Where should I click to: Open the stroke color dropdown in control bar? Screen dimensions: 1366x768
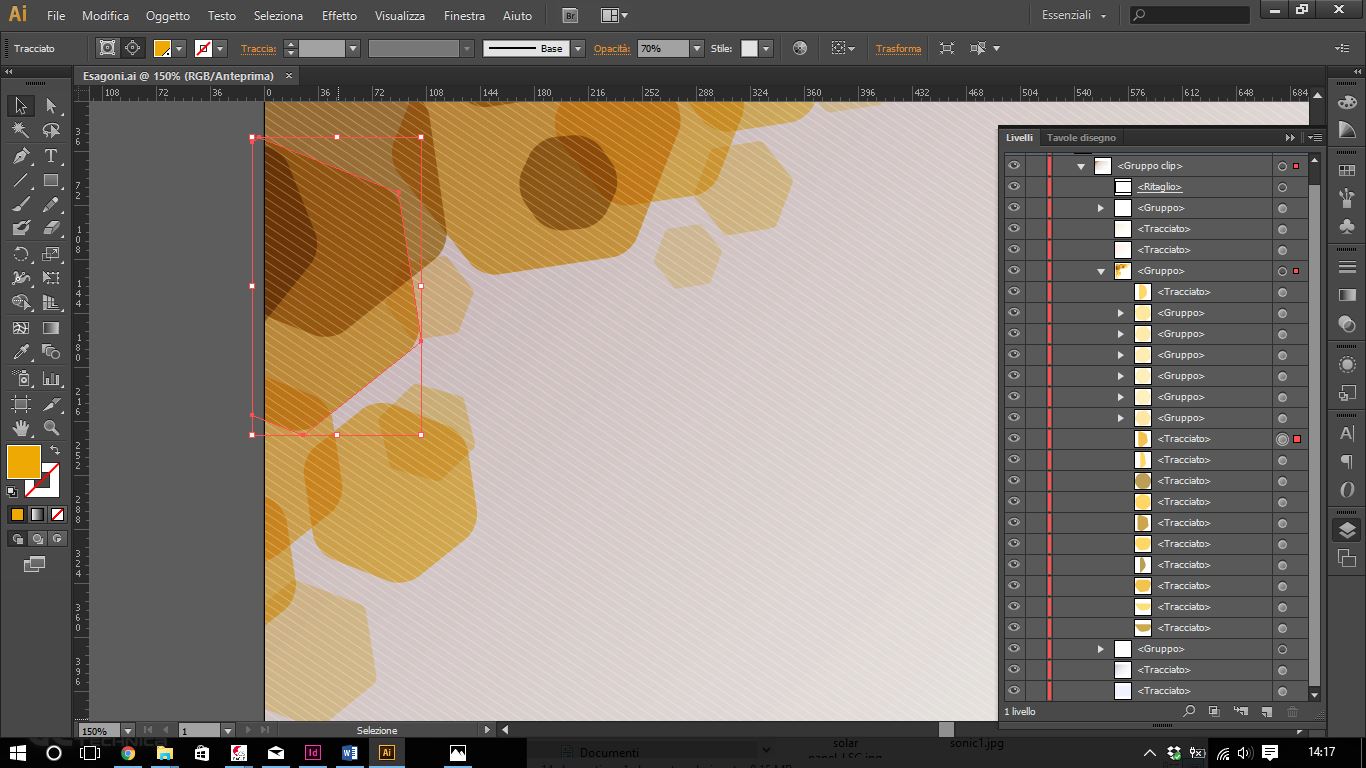[220, 48]
